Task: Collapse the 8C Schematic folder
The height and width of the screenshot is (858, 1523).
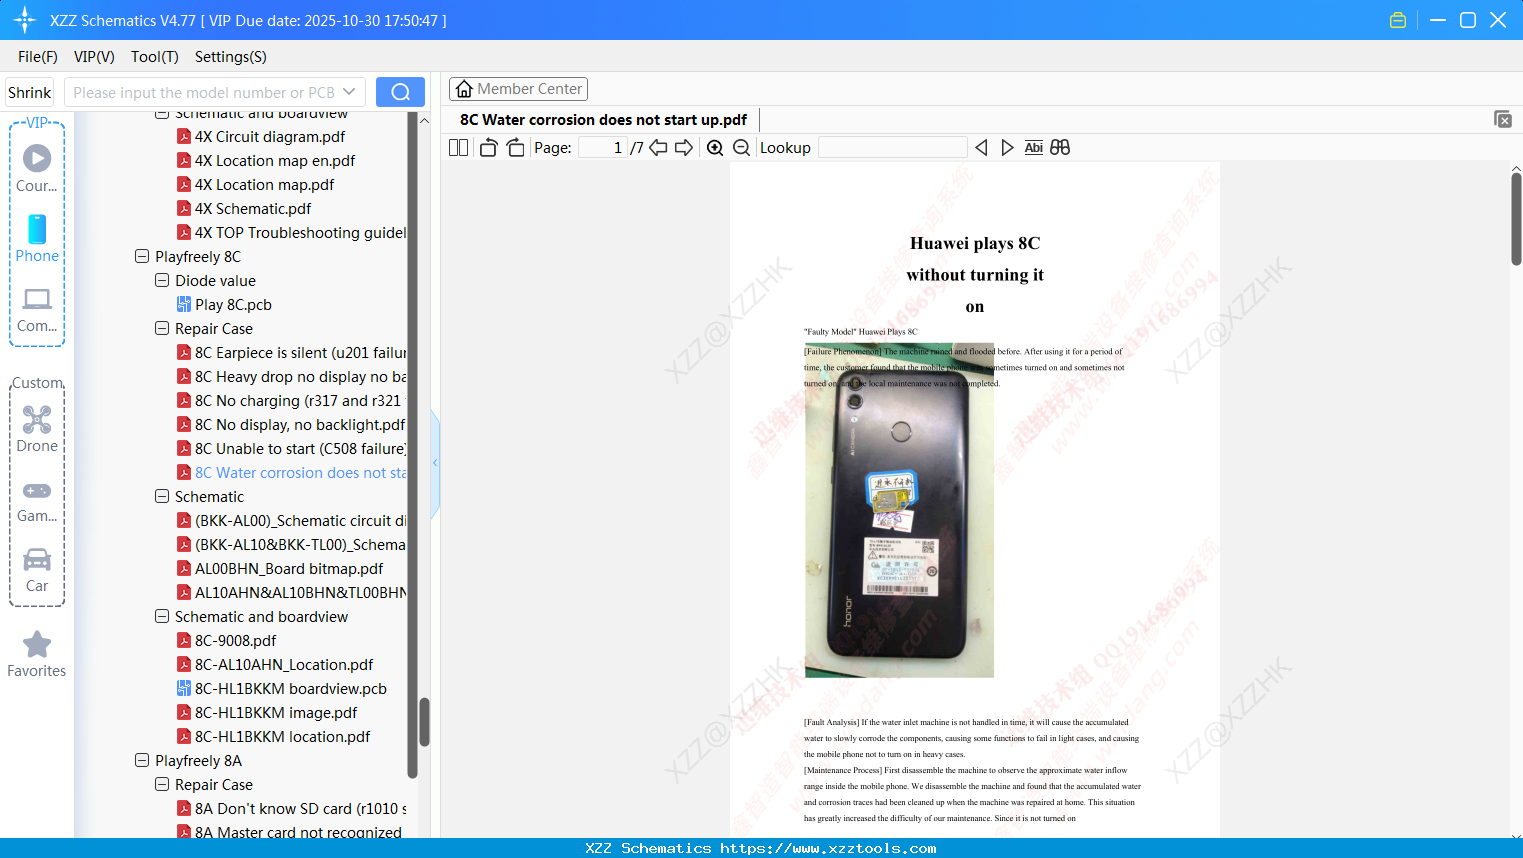Action: [x=162, y=496]
